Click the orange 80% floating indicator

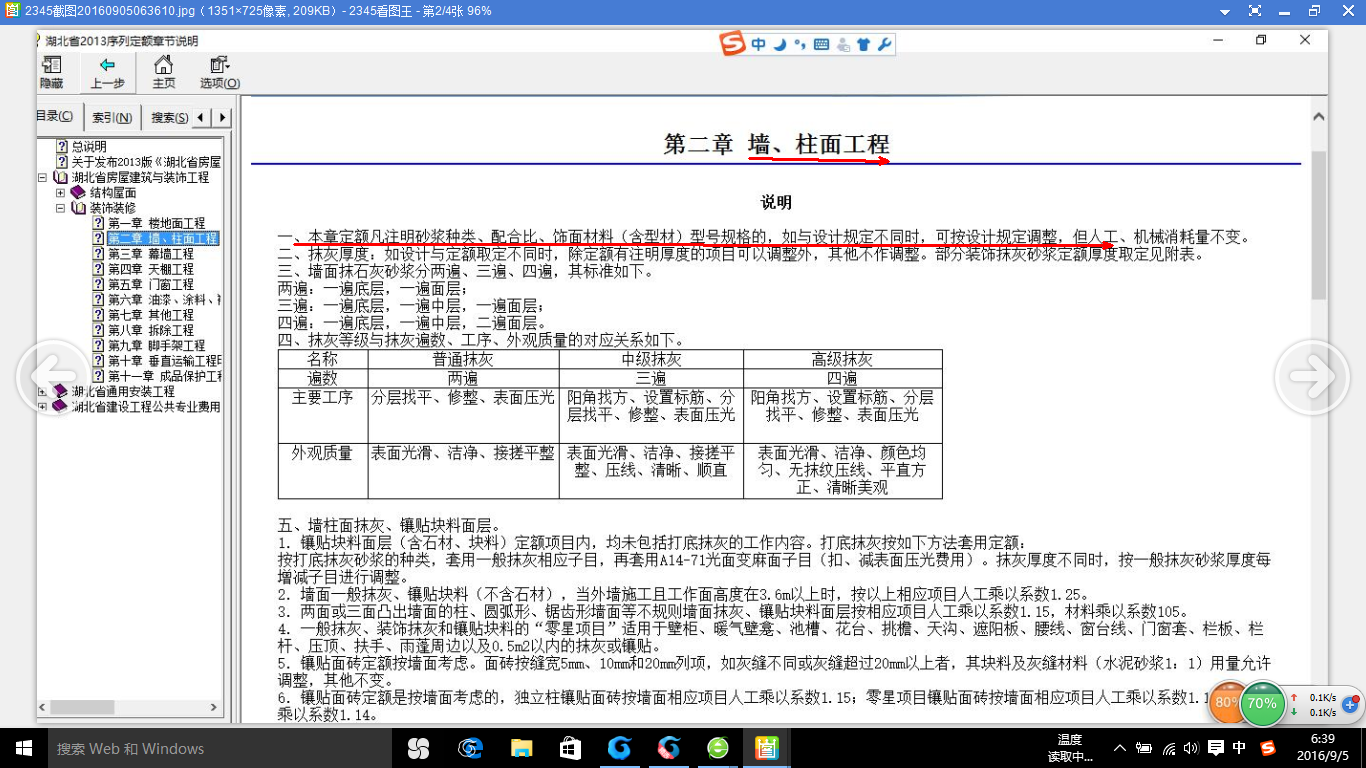point(1227,703)
